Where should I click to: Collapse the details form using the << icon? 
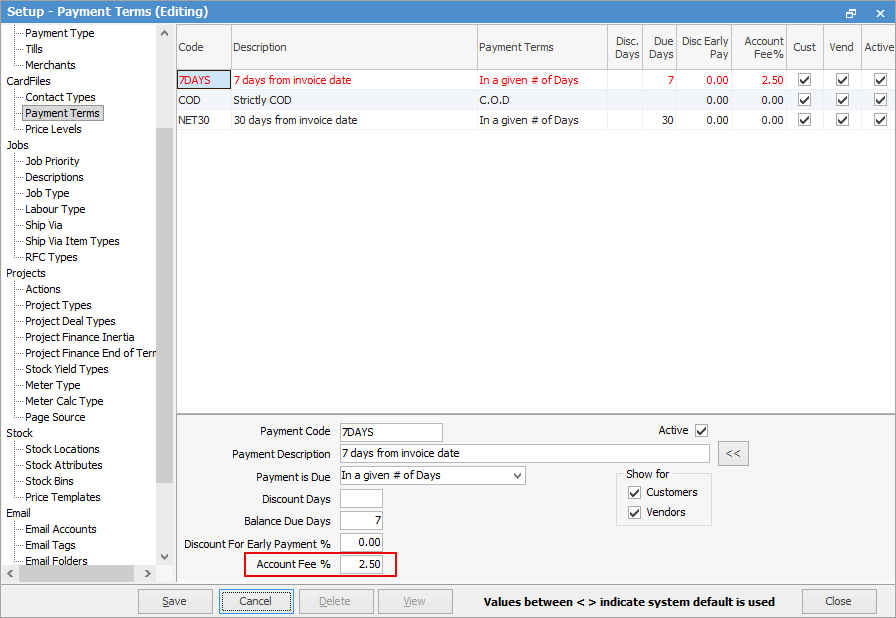tap(733, 453)
